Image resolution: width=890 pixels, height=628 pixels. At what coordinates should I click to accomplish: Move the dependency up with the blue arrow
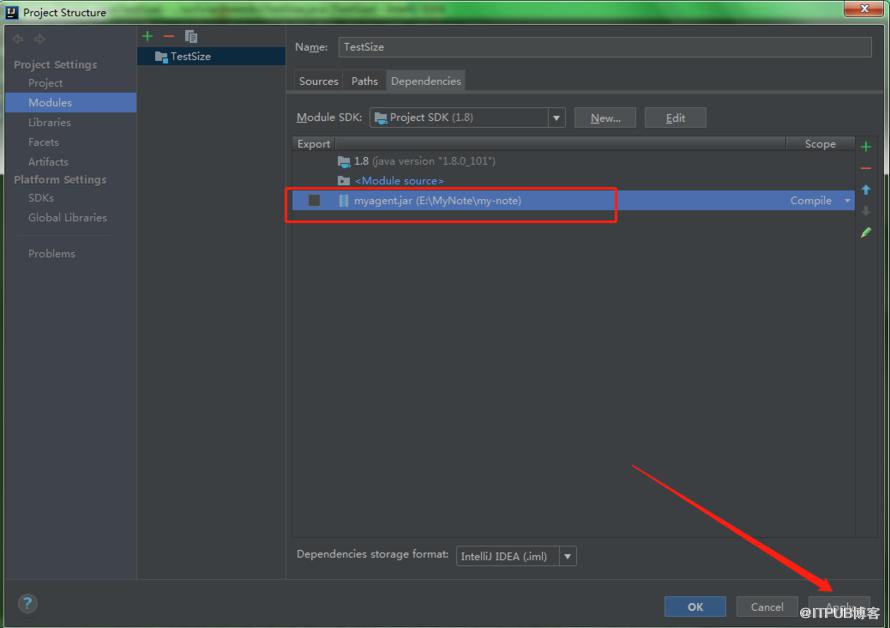pos(866,190)
